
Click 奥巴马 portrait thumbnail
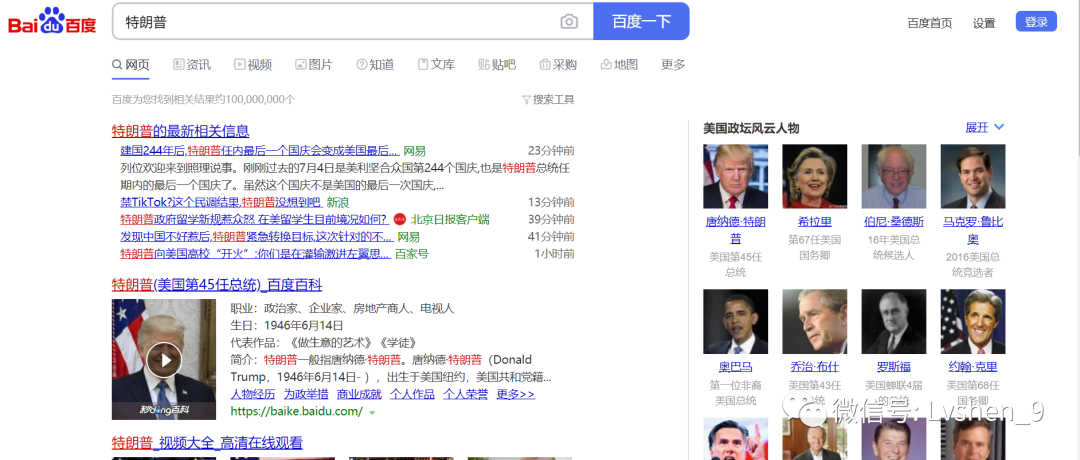[x=736, y=322]
